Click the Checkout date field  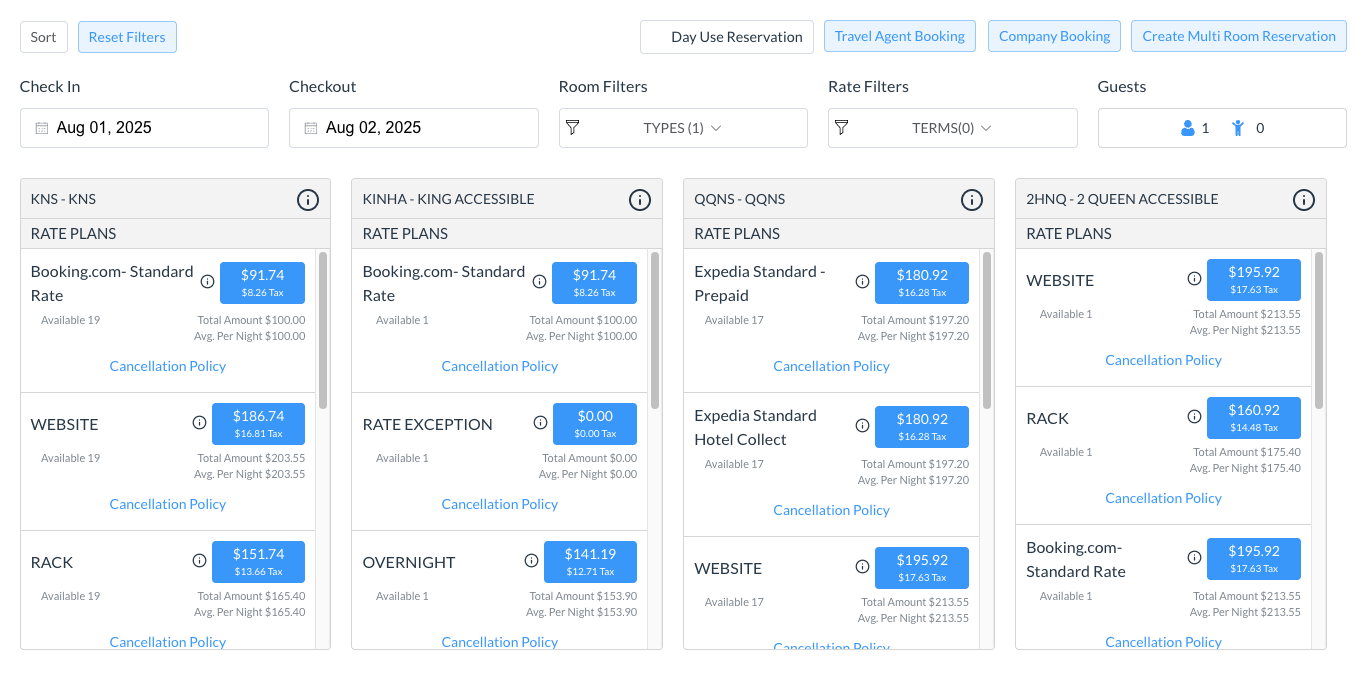click(413, 128)
